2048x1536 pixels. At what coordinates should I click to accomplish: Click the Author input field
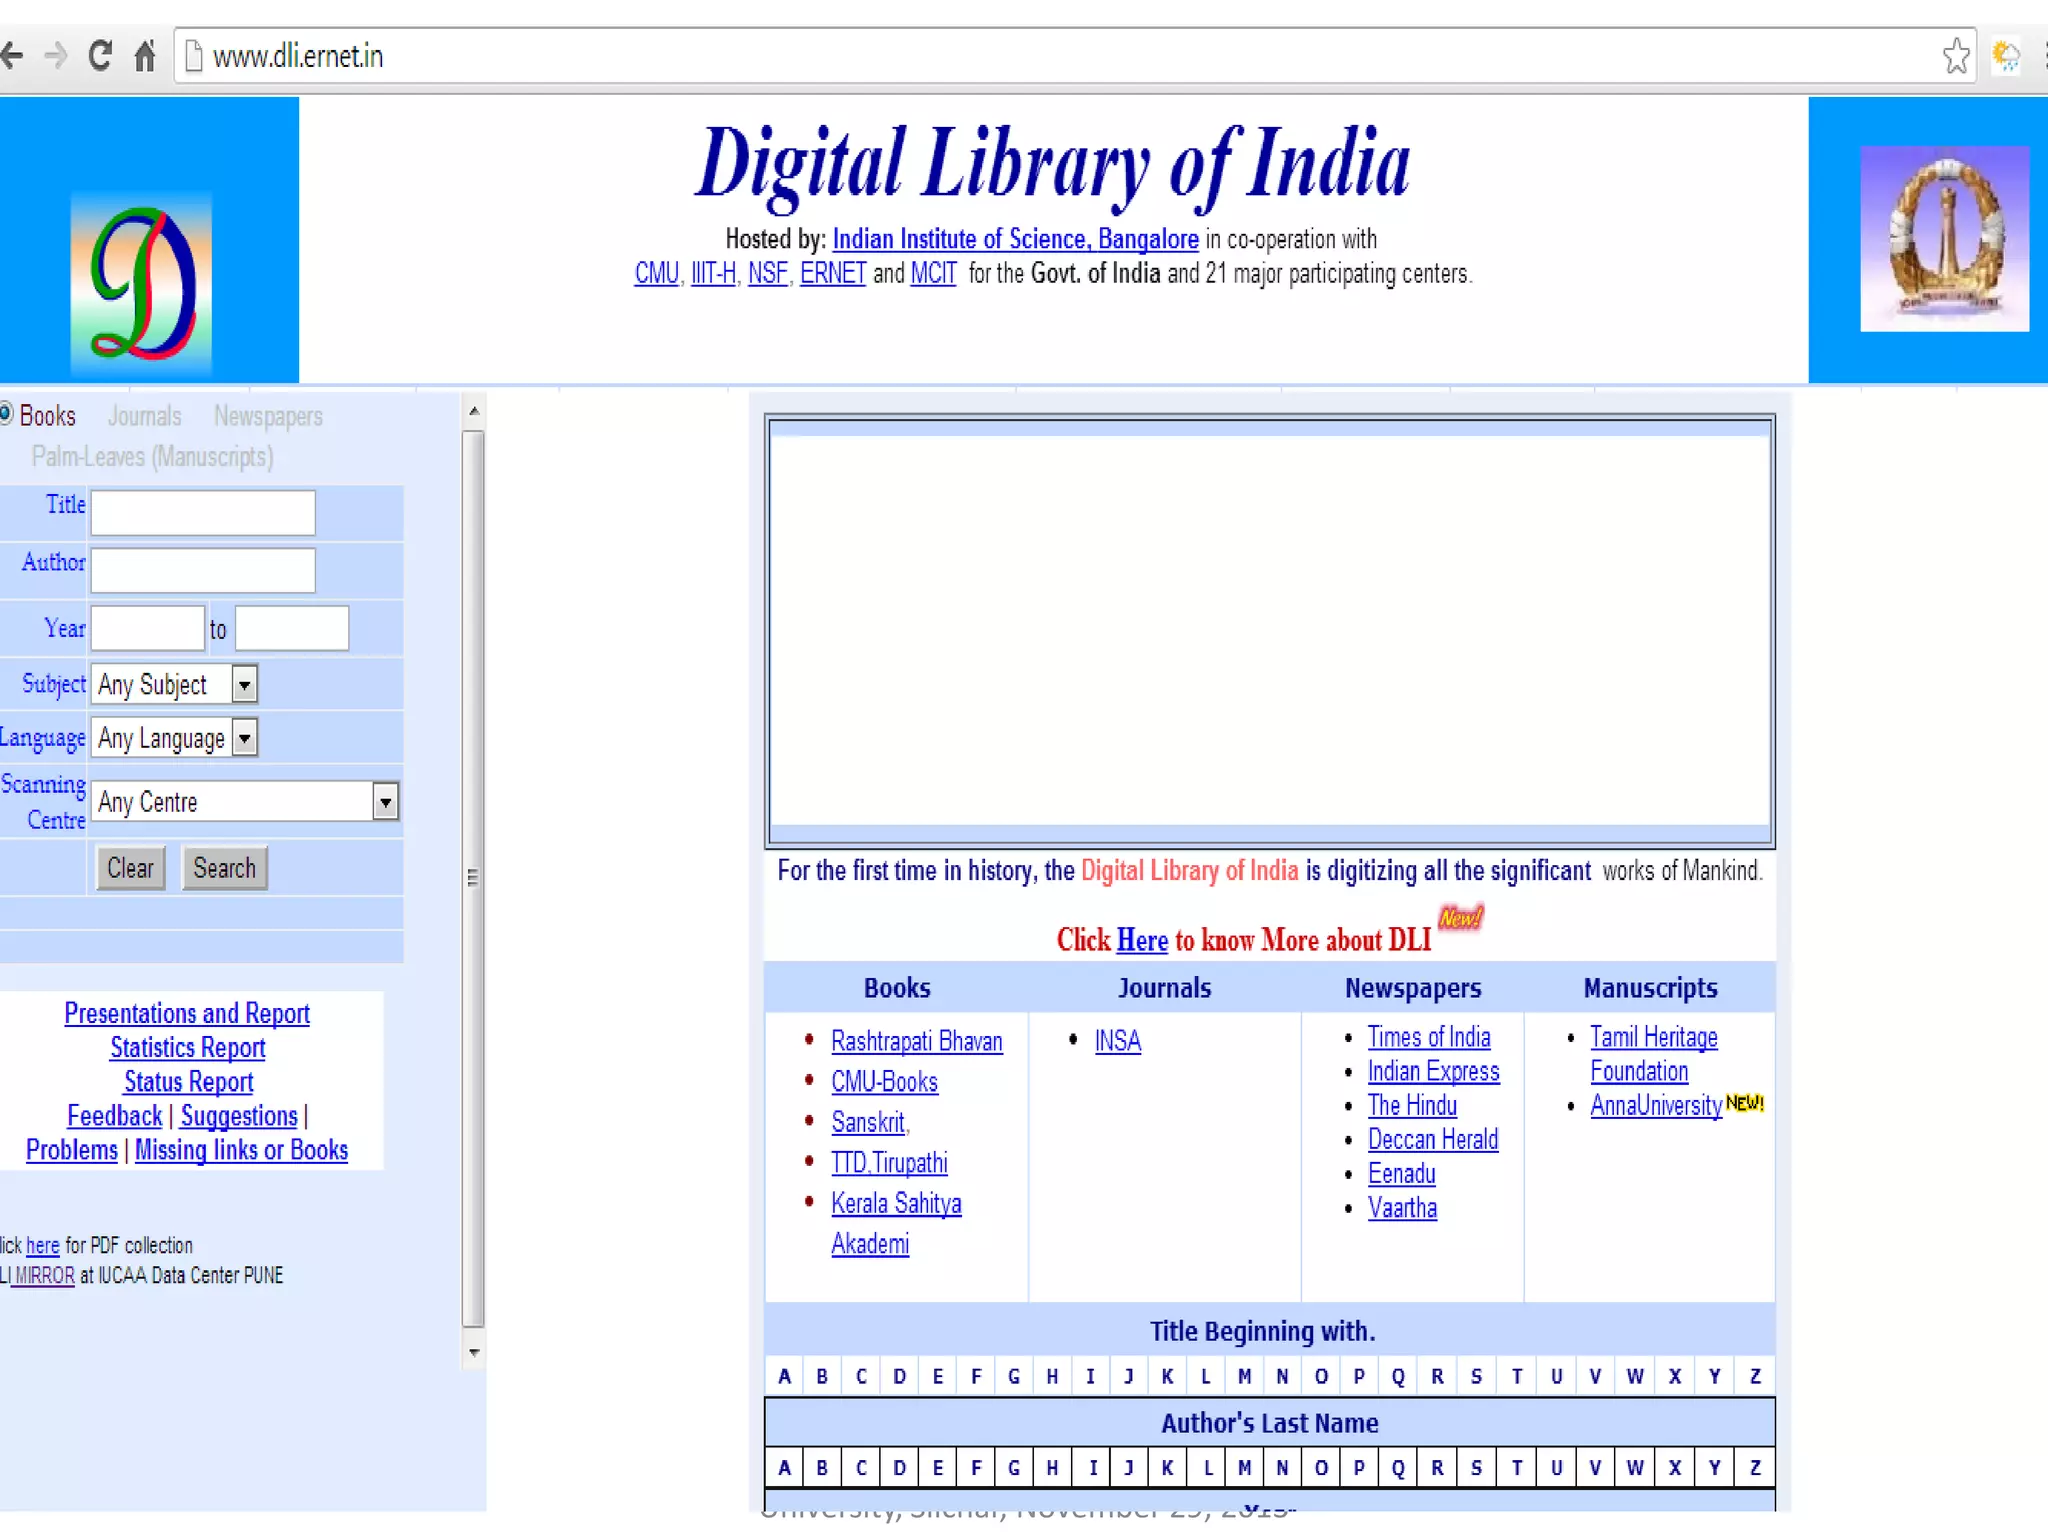tap(203, 570)
